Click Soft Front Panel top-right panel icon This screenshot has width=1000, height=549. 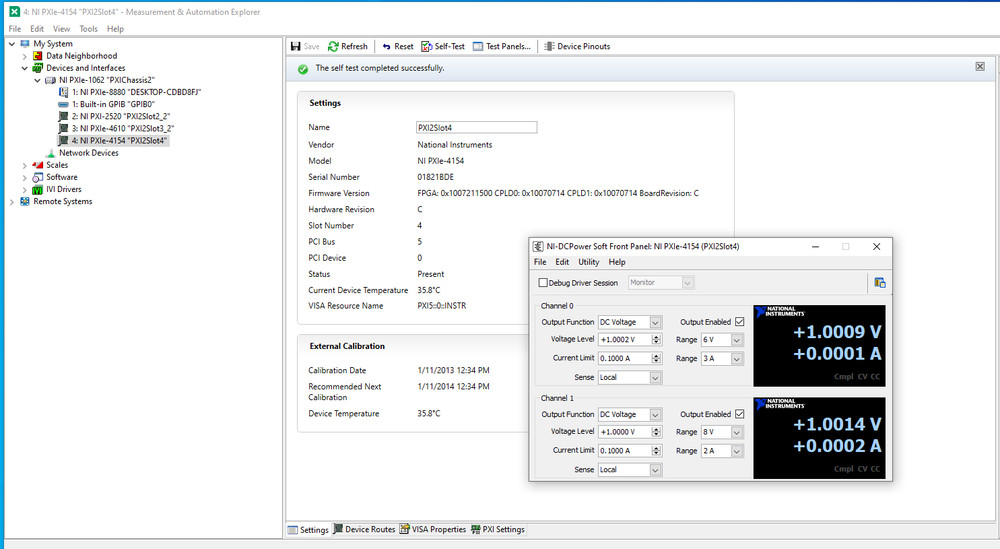point(879,282)
